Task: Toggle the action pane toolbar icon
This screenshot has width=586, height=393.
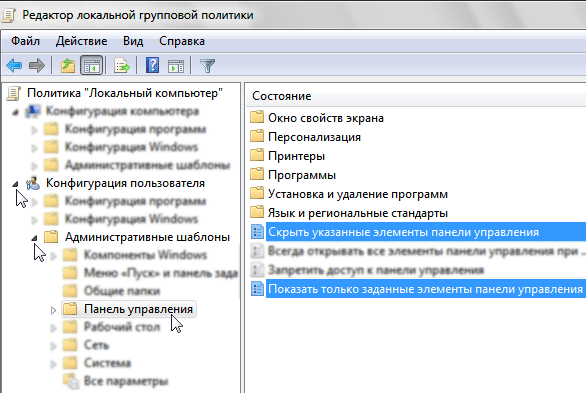Action: (176, 66)
